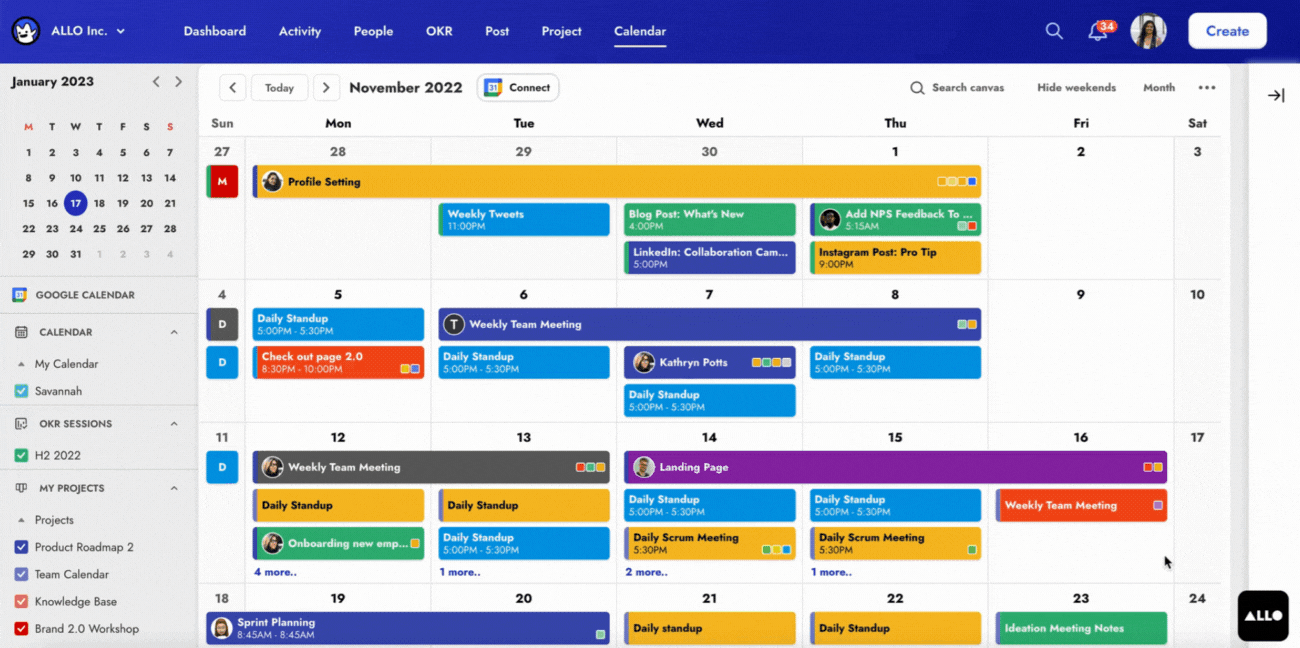Collapse the OKR Sessions section
This screenshot has width=1300, height=648.
(174, 424)
